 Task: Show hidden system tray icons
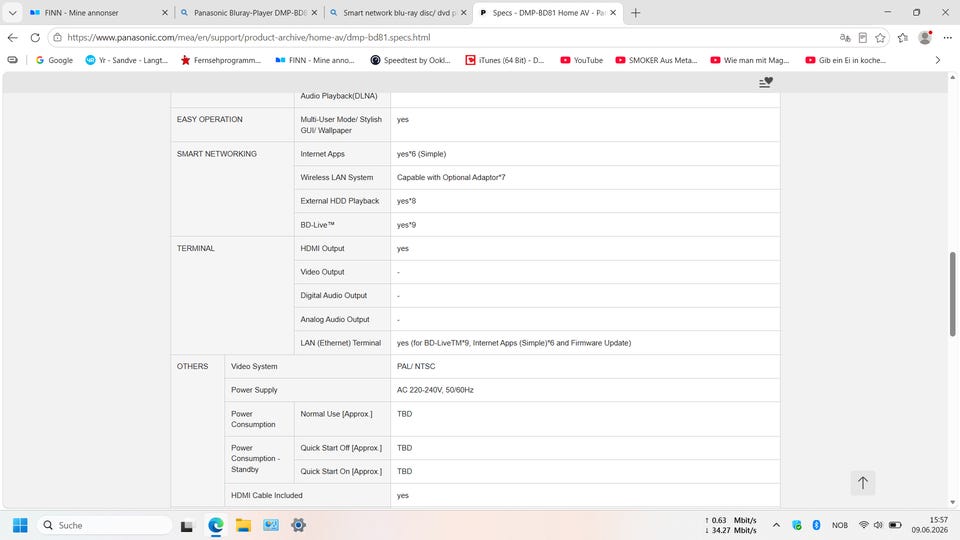(776, 525)
